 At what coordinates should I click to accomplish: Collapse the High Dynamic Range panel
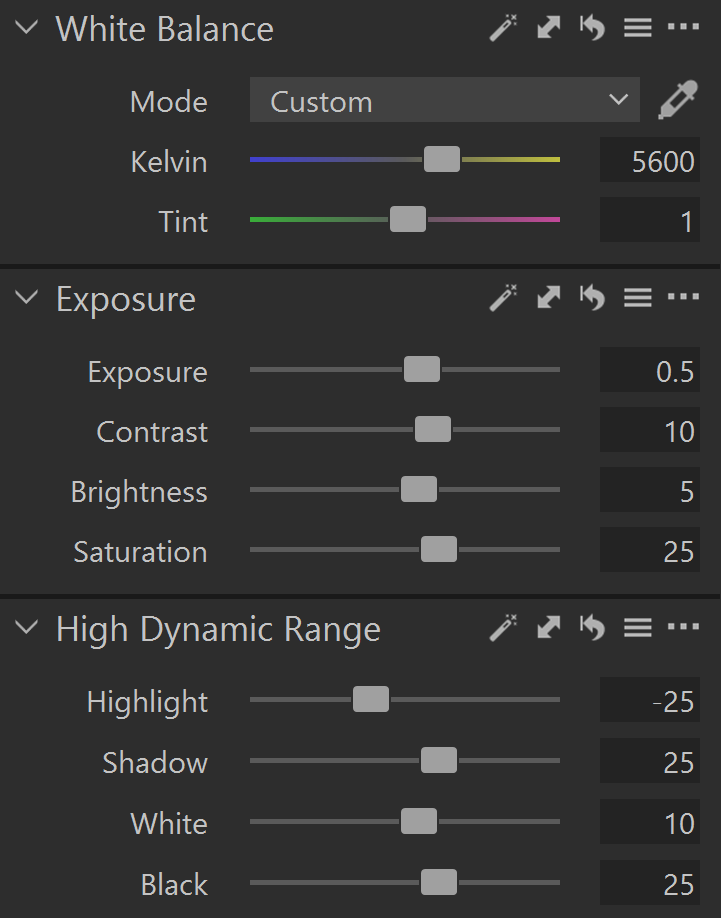[x=28, y=629]
